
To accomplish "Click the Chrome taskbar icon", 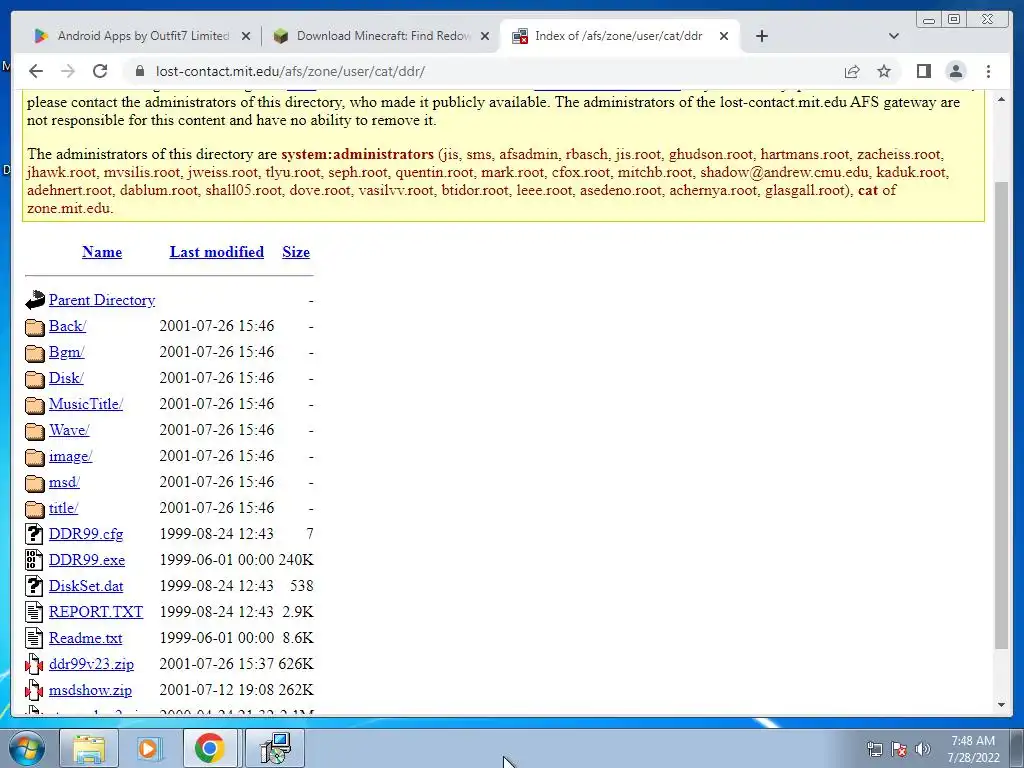I will point(210,748).
